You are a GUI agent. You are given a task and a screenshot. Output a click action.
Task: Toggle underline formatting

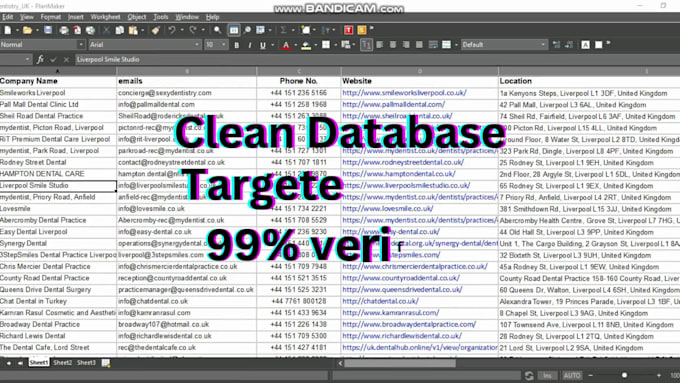click(263, 45)
